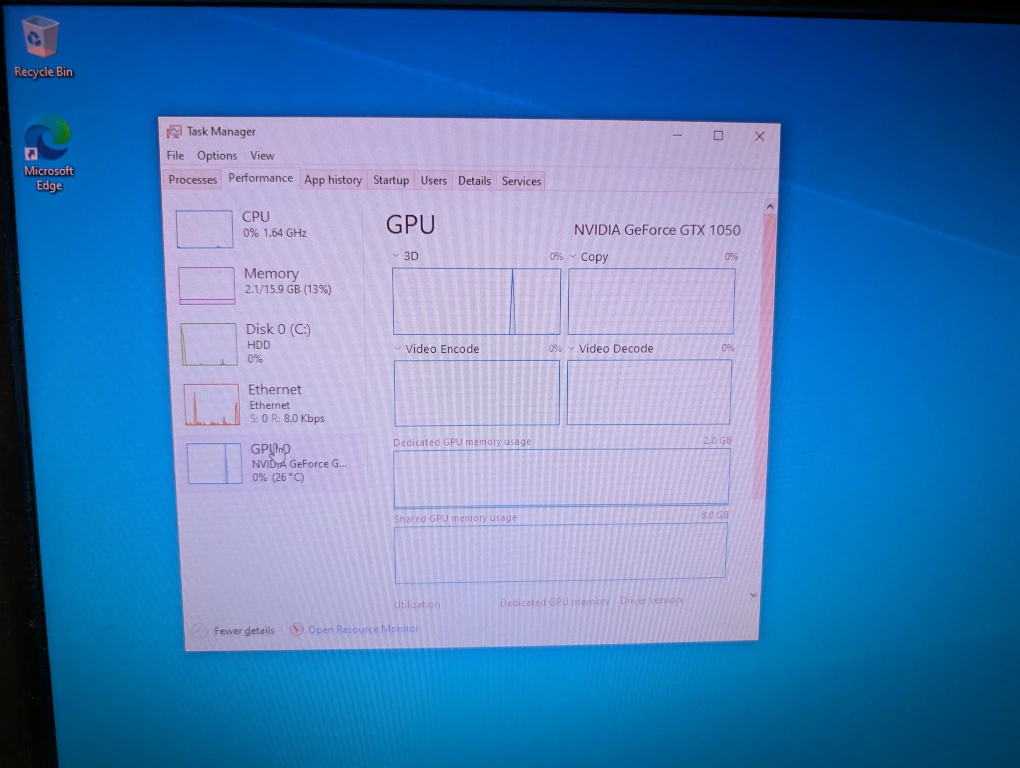Select the GPU 0 mini graph thumbnail

tap(215, 463)
